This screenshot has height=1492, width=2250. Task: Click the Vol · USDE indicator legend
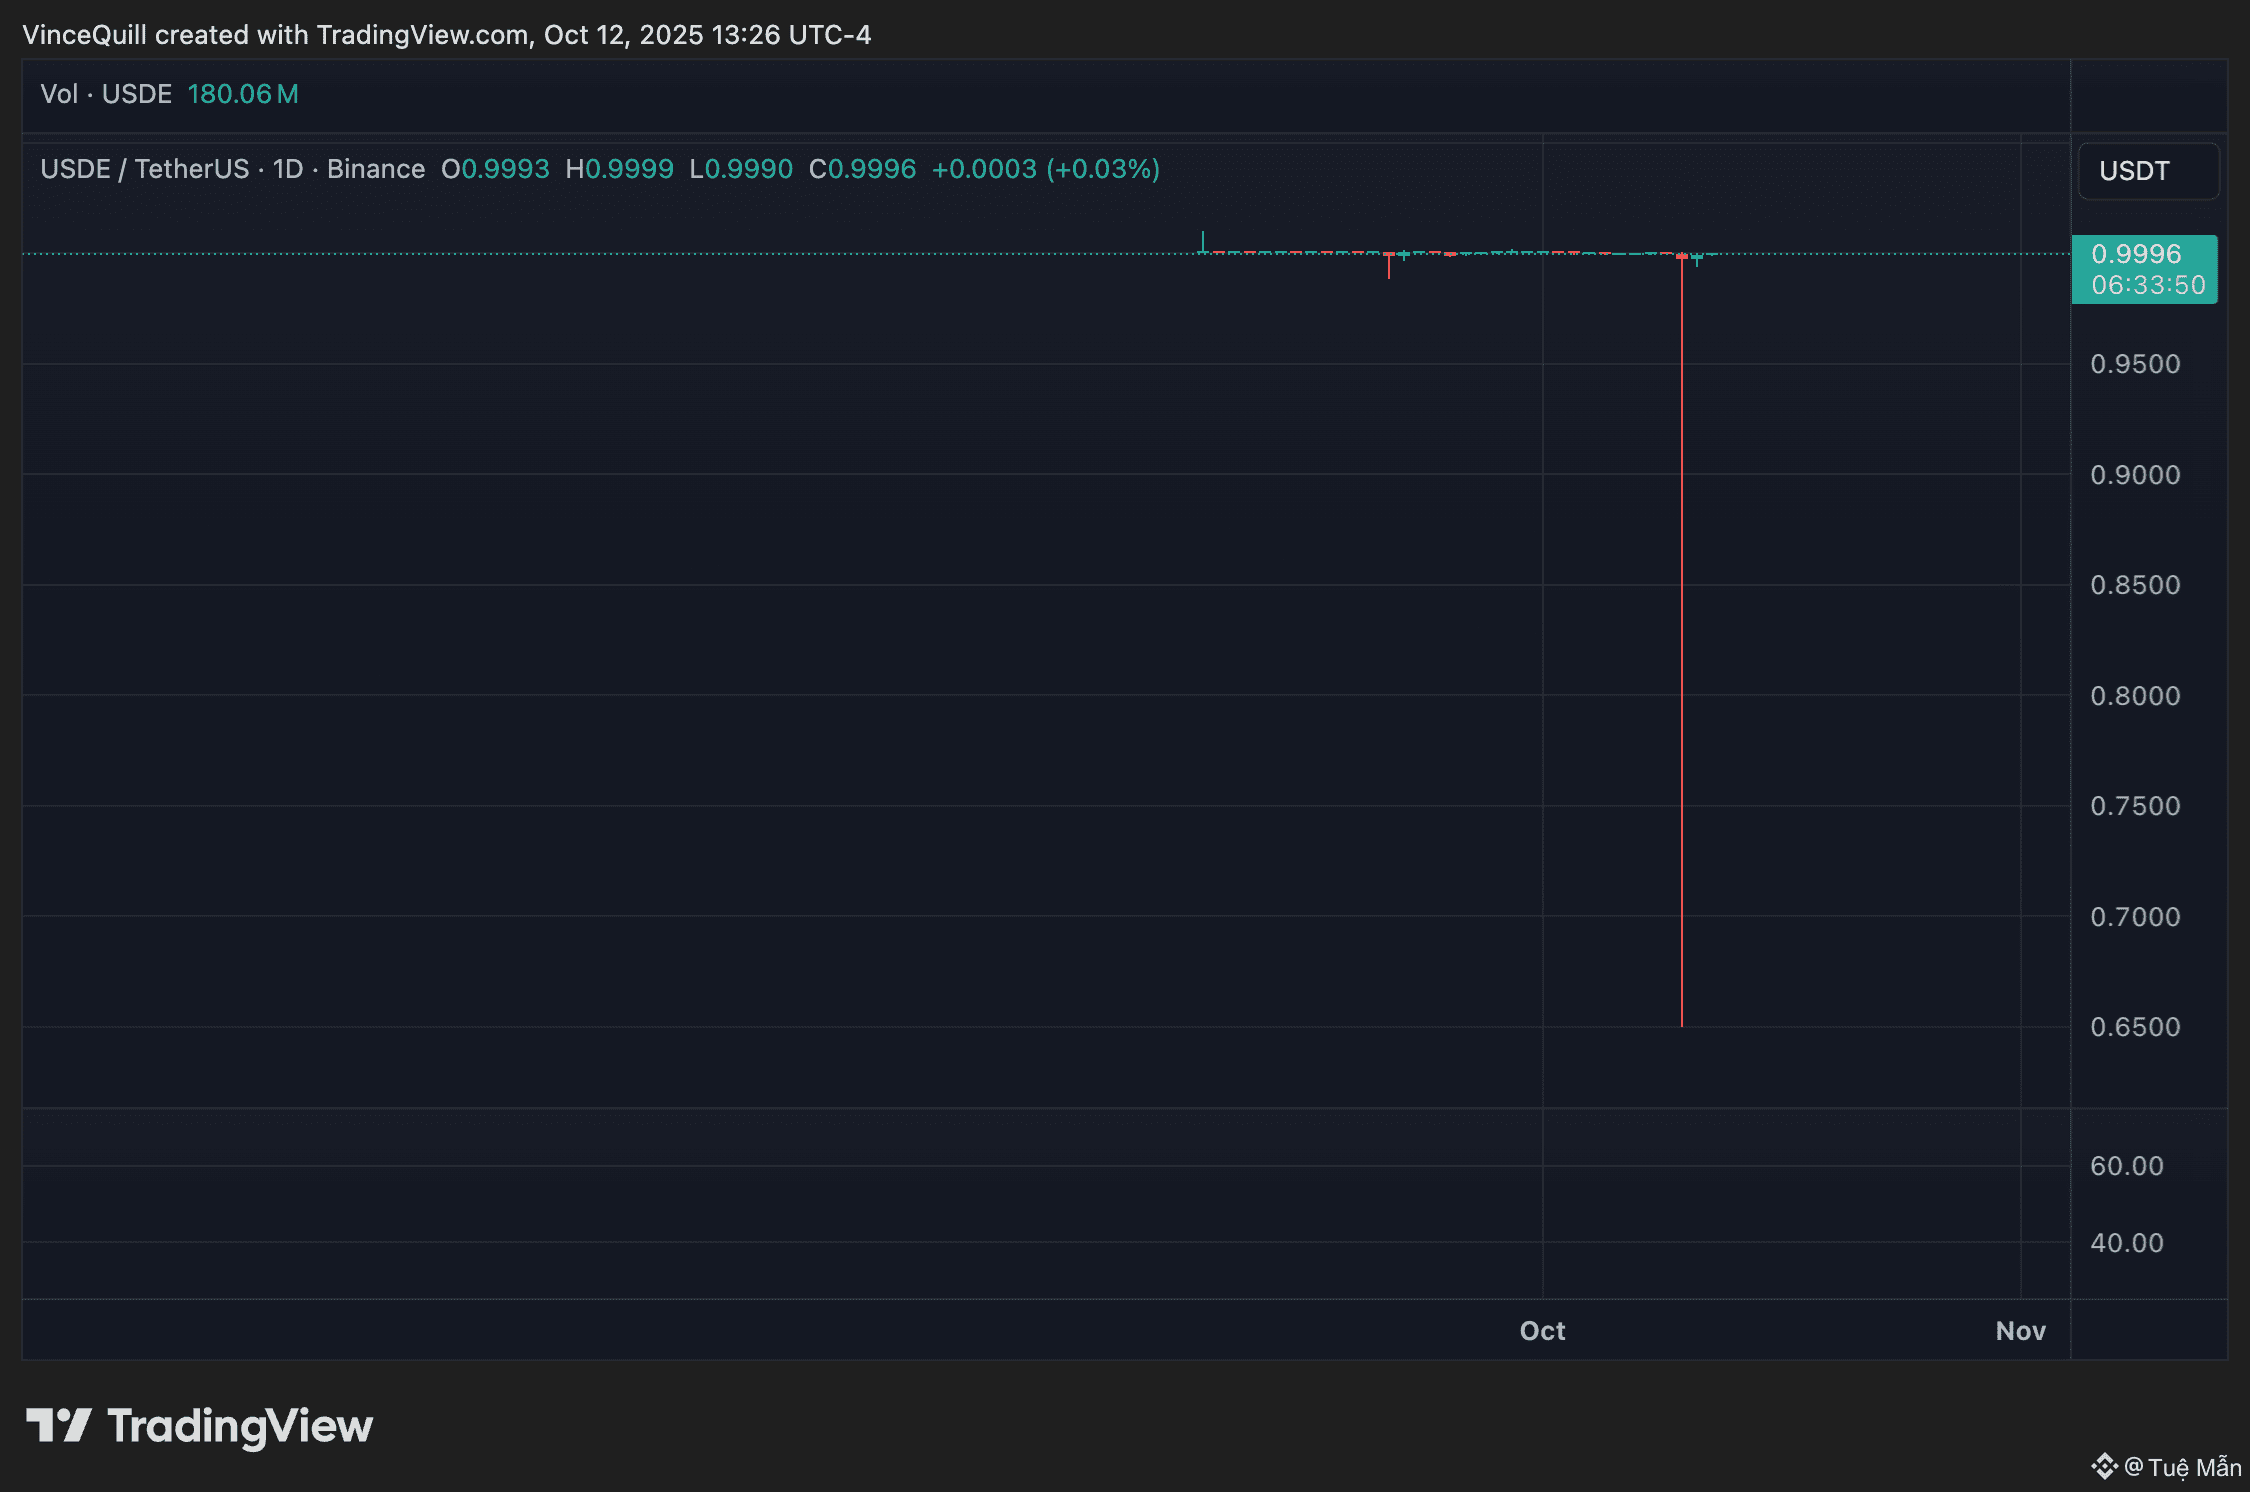pyautogui.click(x=105, y=94)
